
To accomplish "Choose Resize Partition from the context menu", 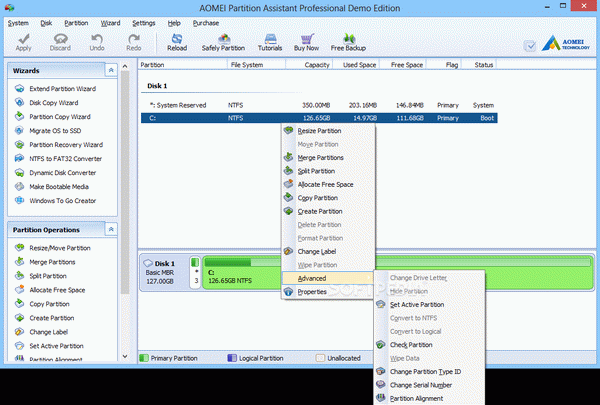I will (328, 131).
